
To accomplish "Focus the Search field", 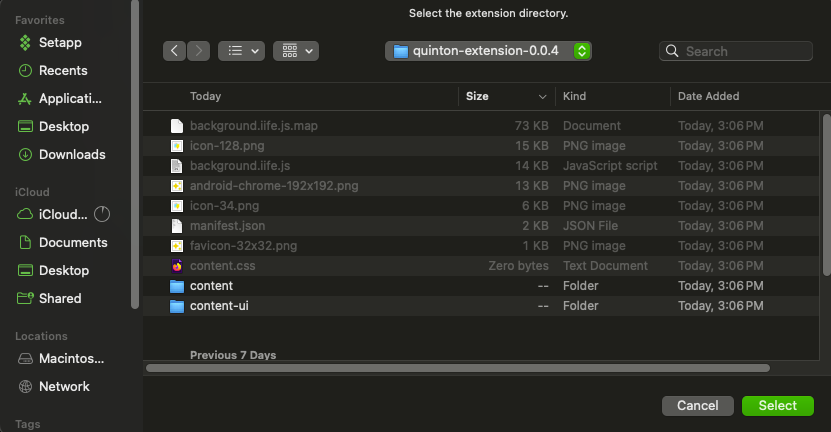I will [736, 51].
